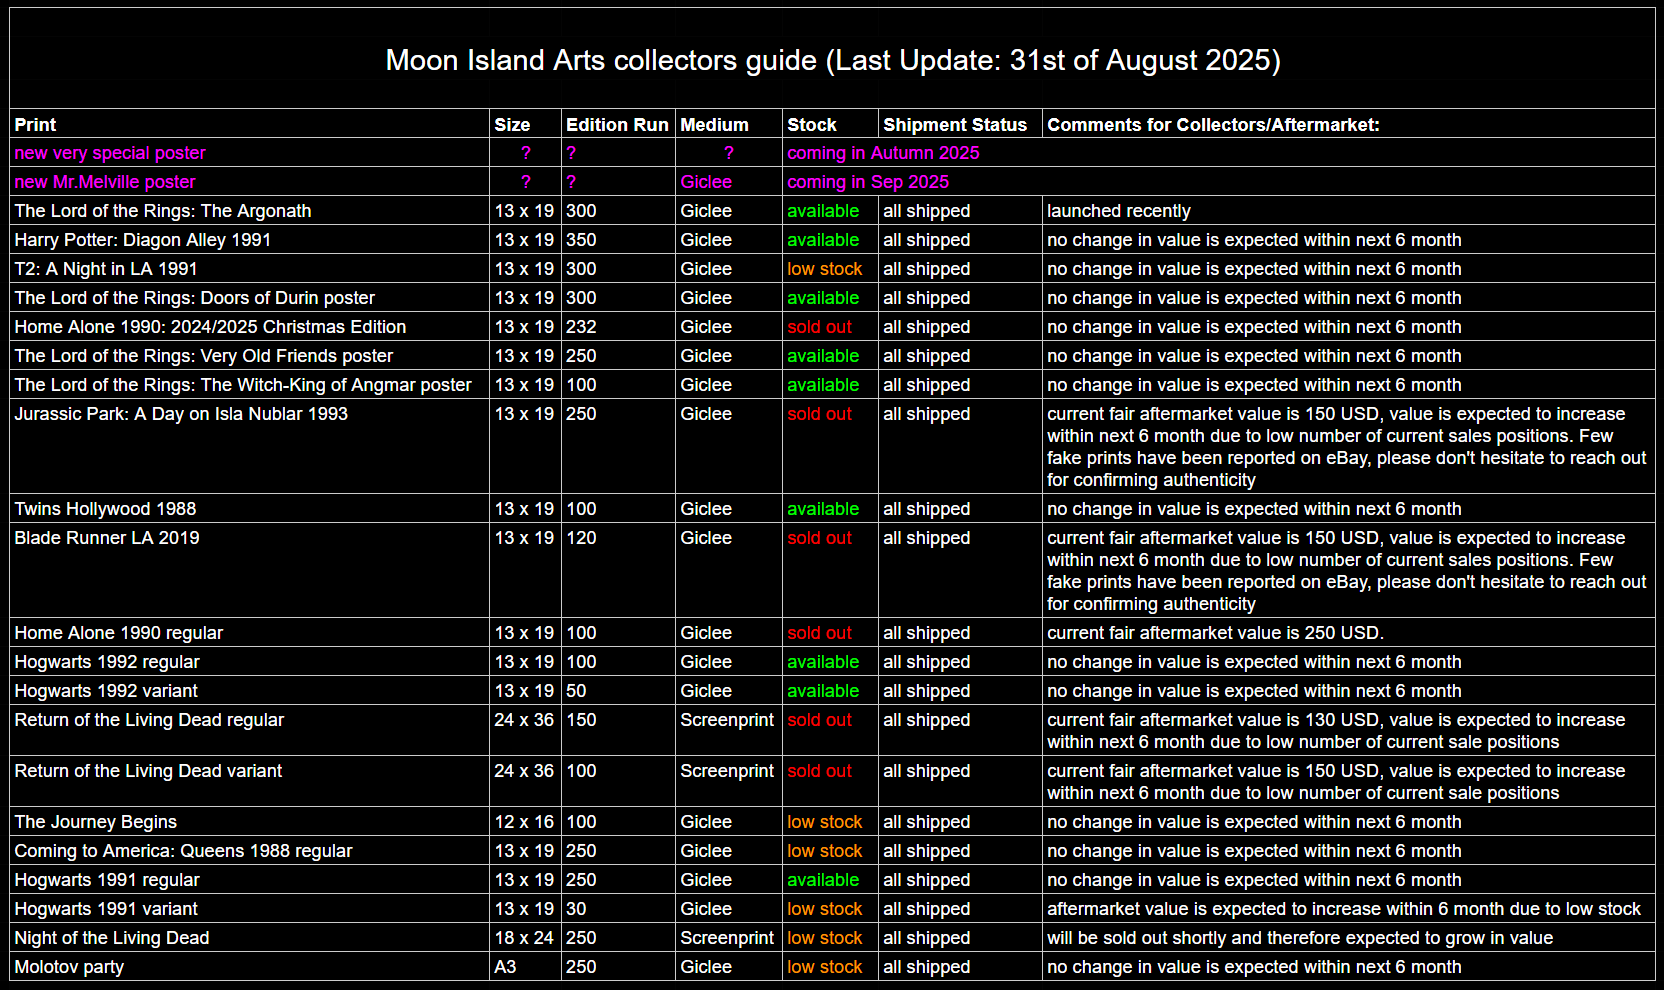
Task: Click 'Giclee' medium for Mr.Melville poster
Action: [x=706, y=182]
